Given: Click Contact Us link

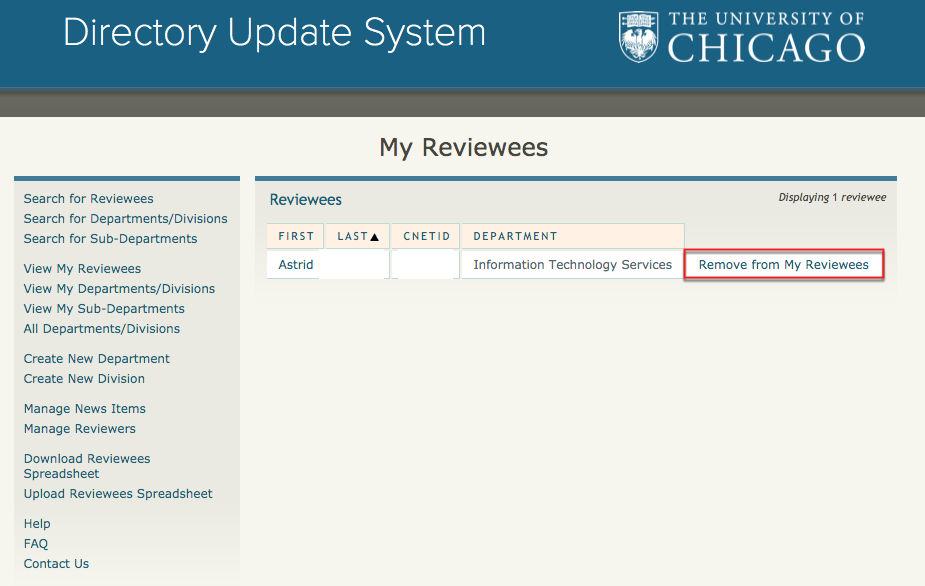Looking at the screenshot, I should tap(57, 564).
